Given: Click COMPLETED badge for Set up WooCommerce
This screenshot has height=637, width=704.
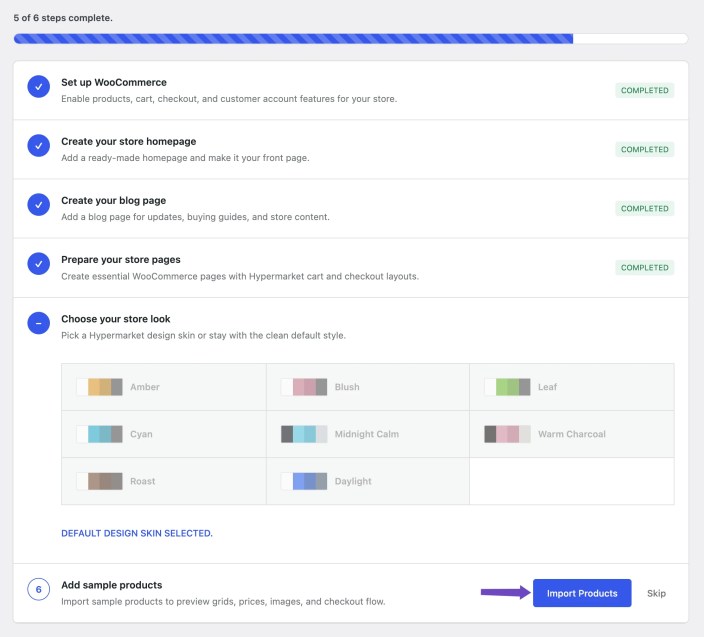Looking at the screenshot, I should coord(644,90).
